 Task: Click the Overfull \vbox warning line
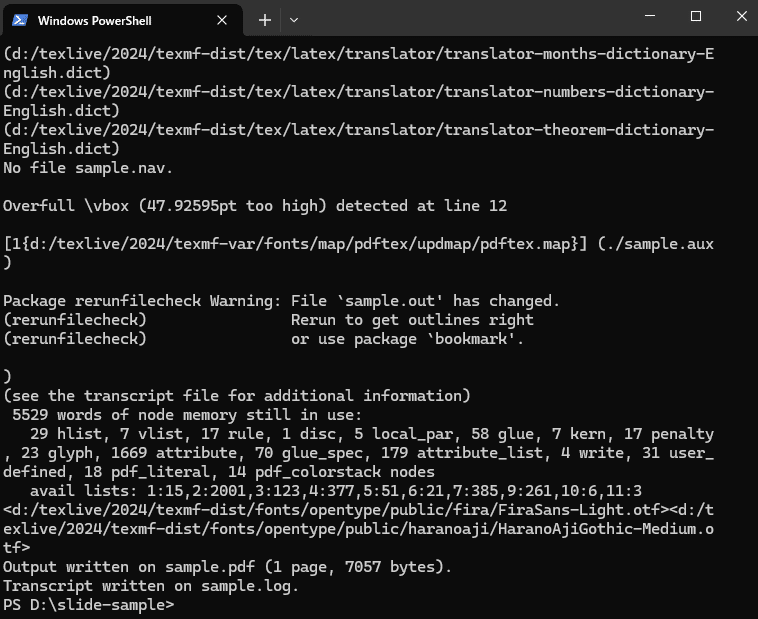point(255,206)
